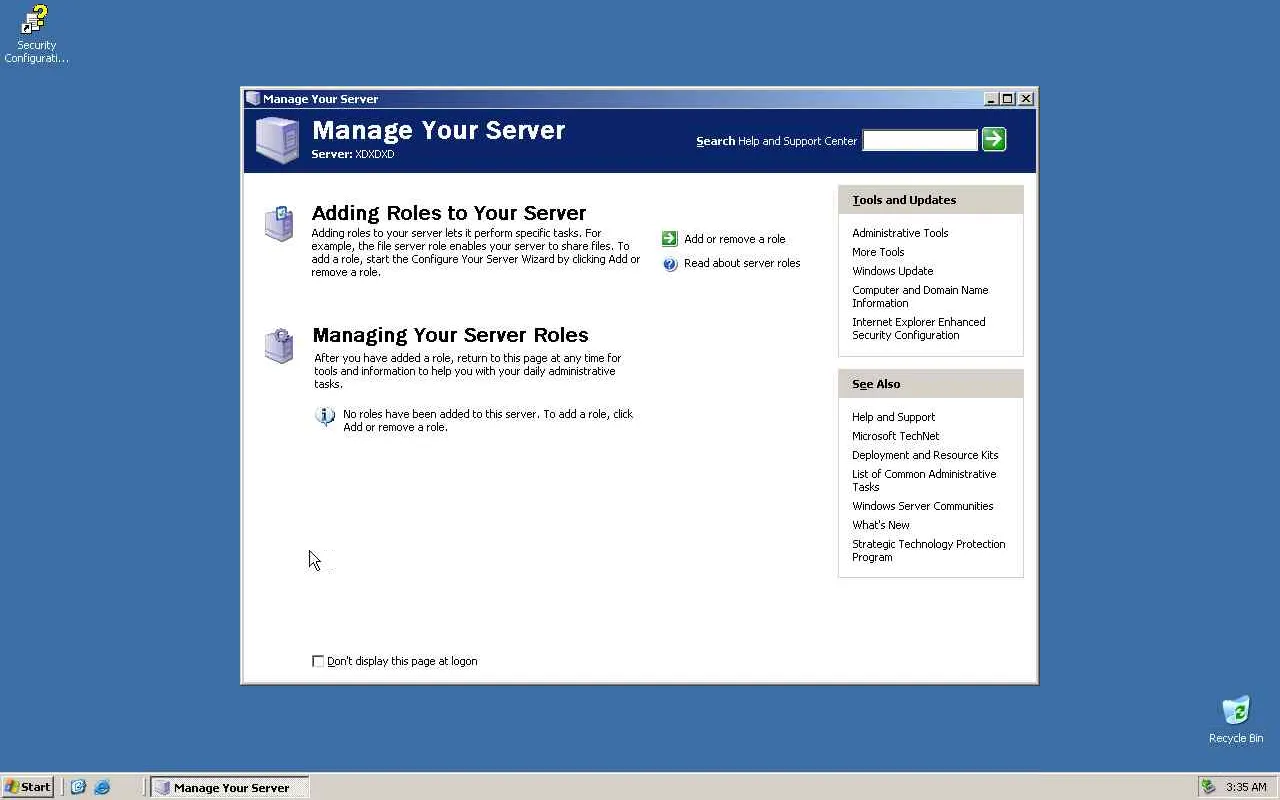Open Administrative Tools link
The image size is (1280, 800).
click(900, 233)
